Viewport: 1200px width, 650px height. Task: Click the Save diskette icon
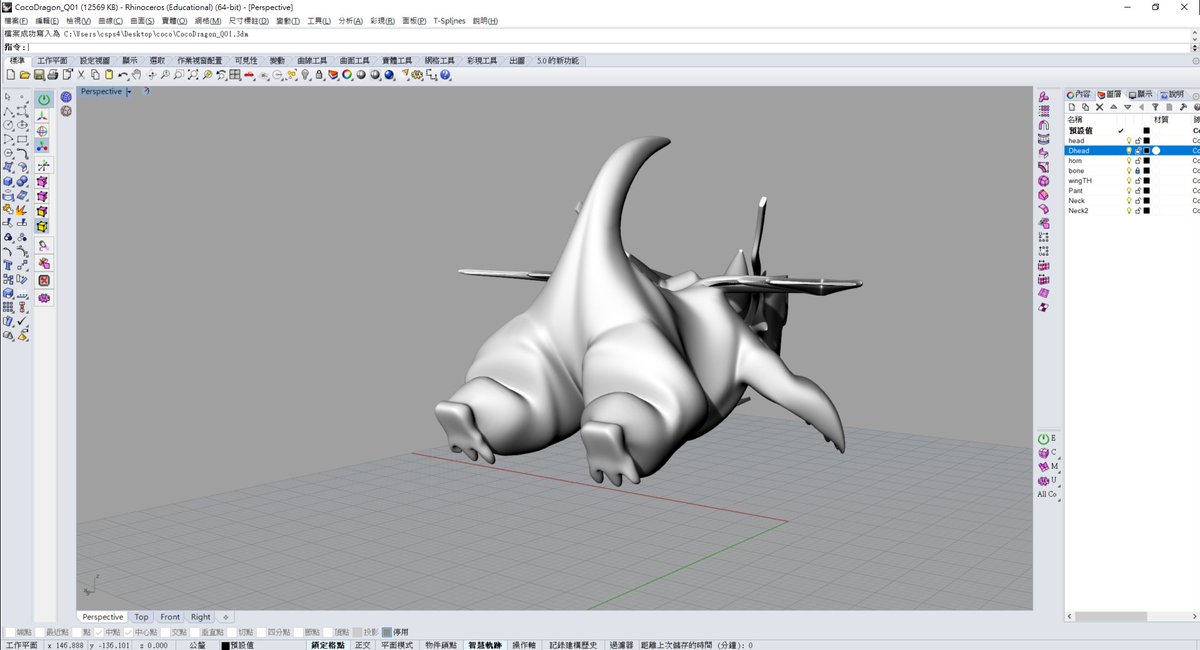tap(38, 74)
